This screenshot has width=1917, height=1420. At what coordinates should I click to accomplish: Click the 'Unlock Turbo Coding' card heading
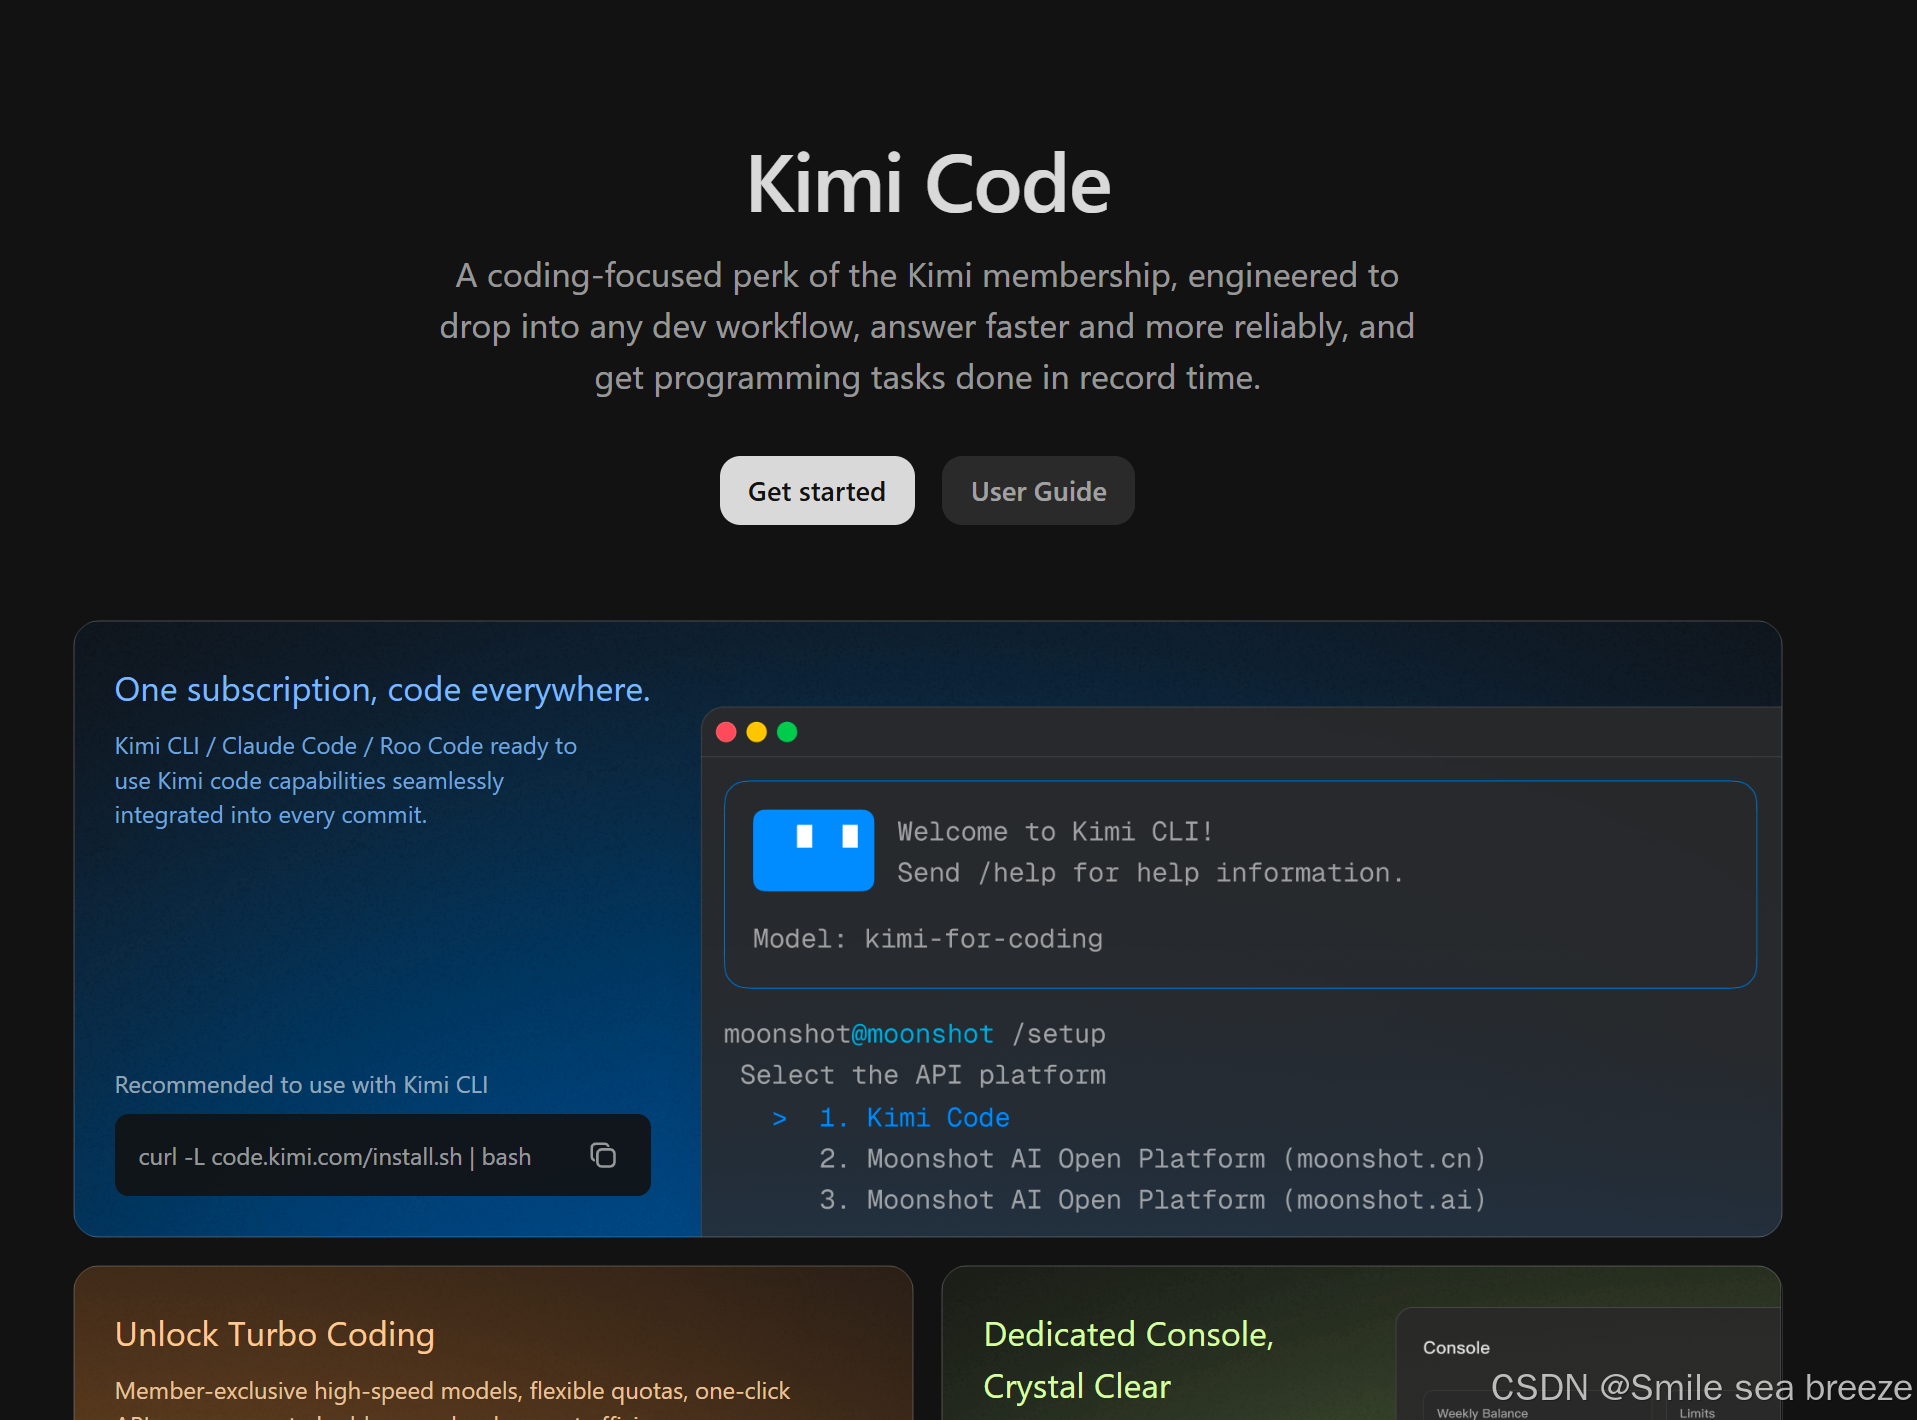pyautogui.click(x=275, y=1335)
